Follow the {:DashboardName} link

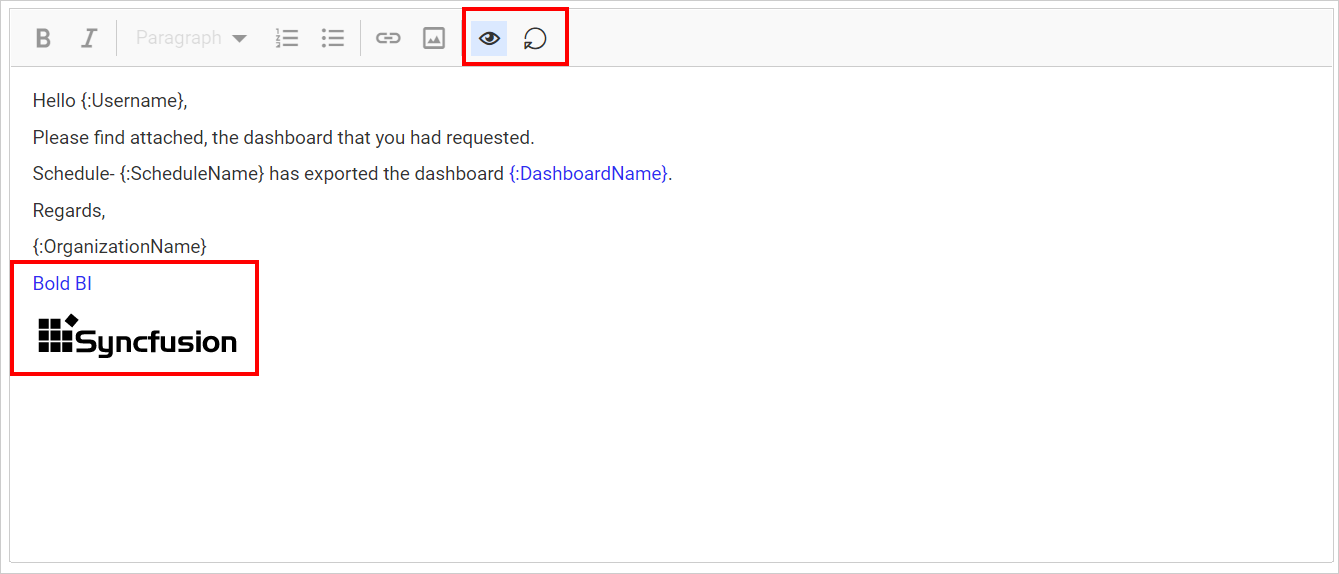pos(588,173)
